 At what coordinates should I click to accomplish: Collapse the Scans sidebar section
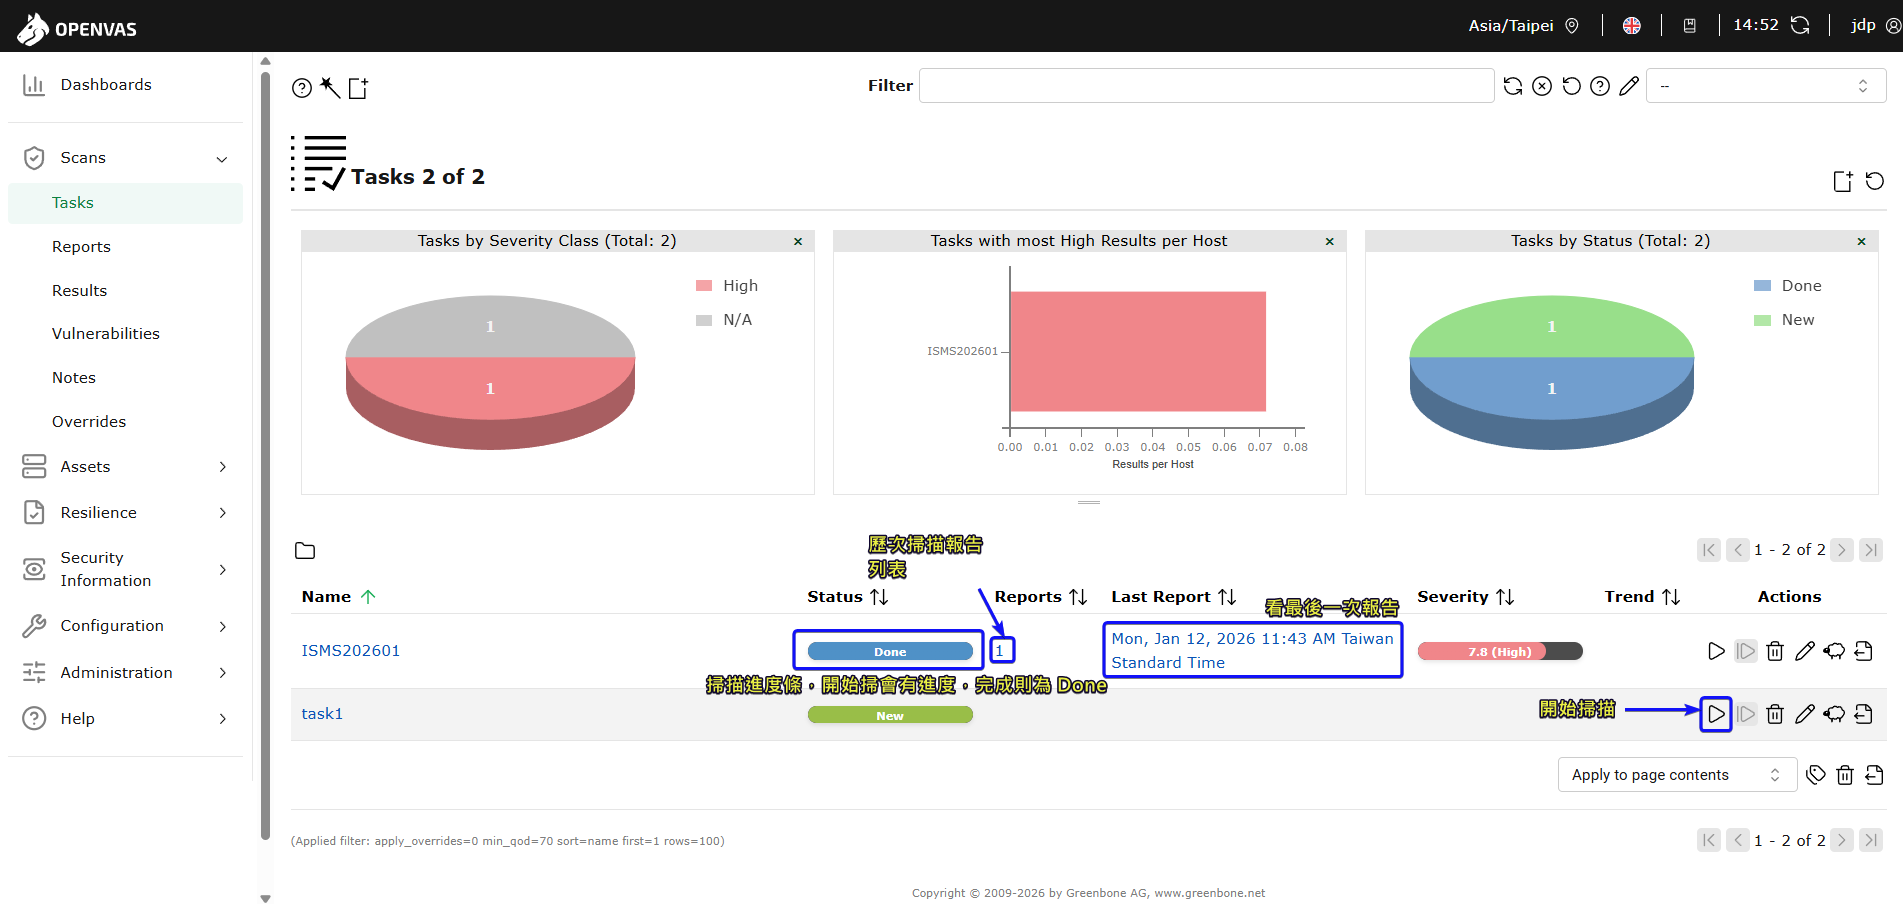222,158
